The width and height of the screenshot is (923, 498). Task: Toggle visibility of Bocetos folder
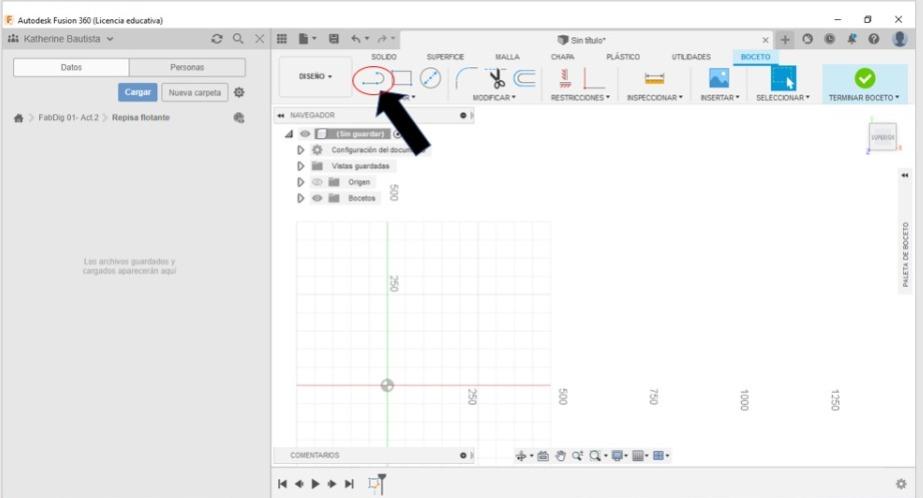pyautogui.click(x=317, y=198)
